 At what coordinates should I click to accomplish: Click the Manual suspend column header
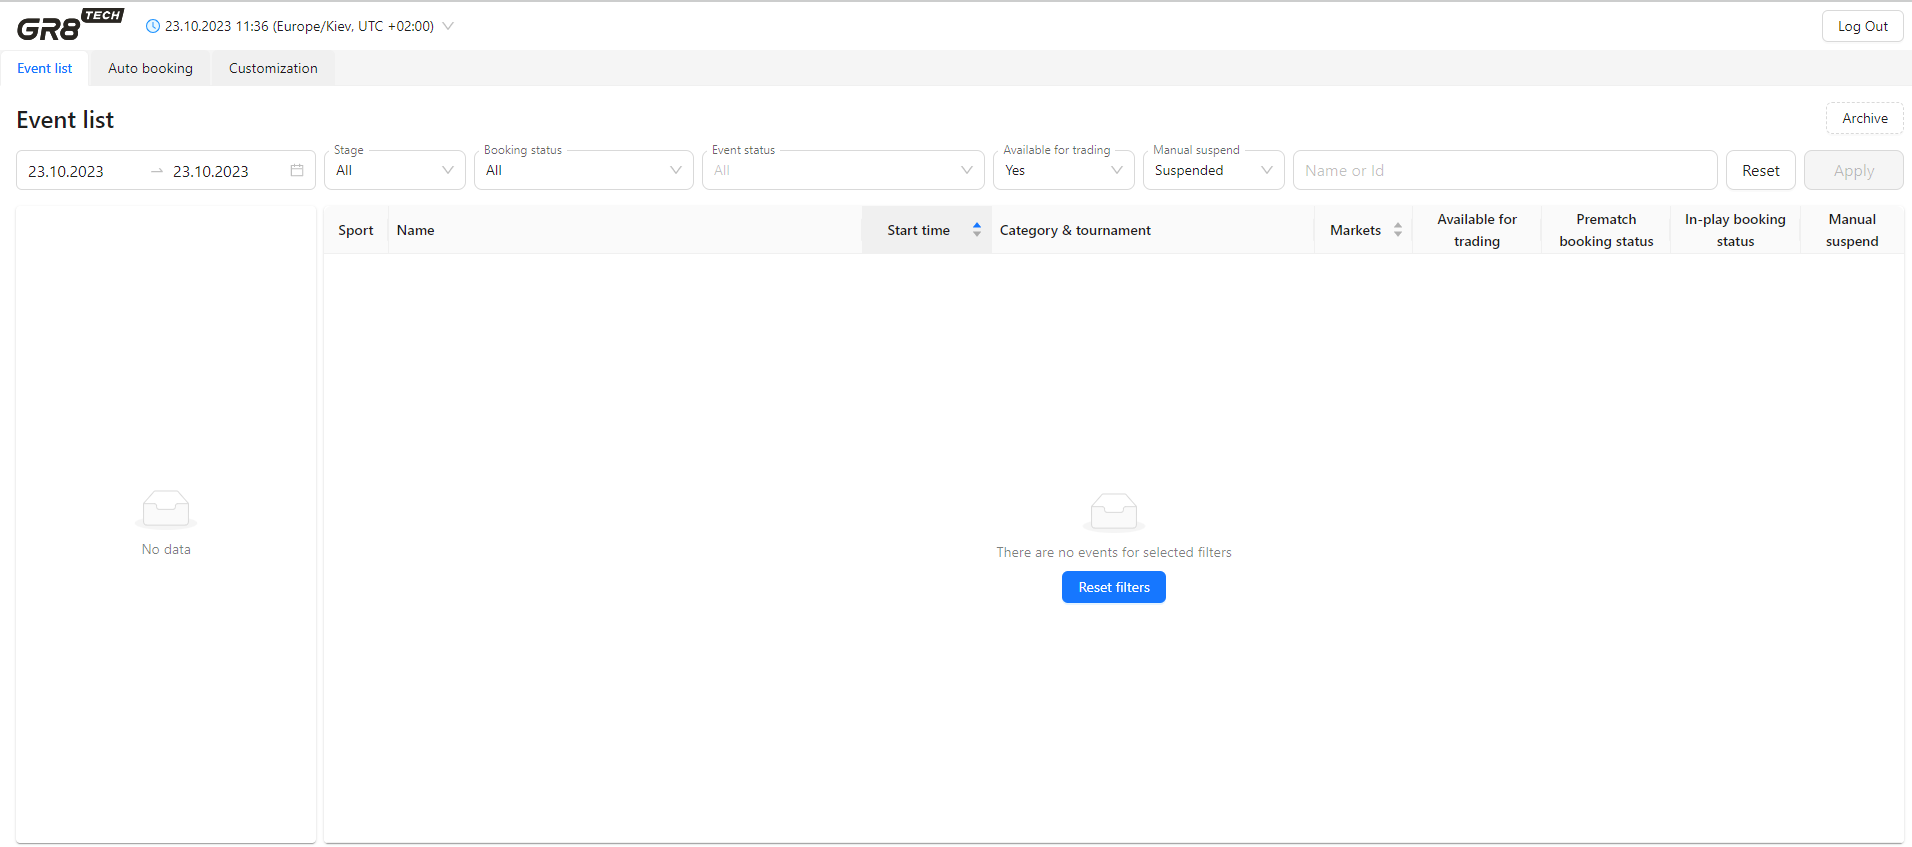tap(1852, 230)
